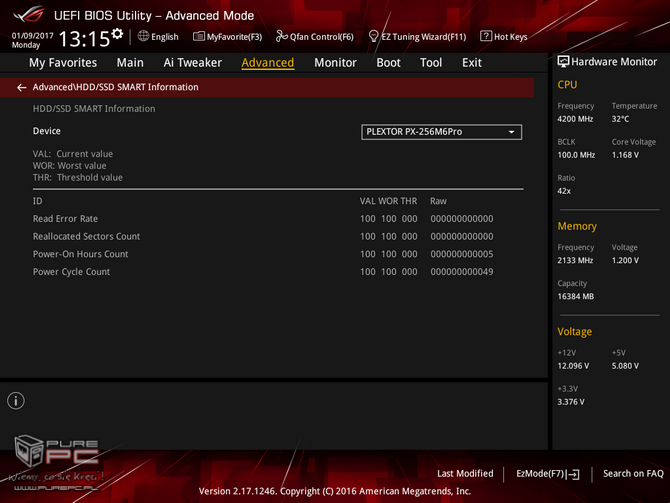This screenshot has width=670, height=503.
Task: Click core voltage 1.168 V
Action: [625, 155]
